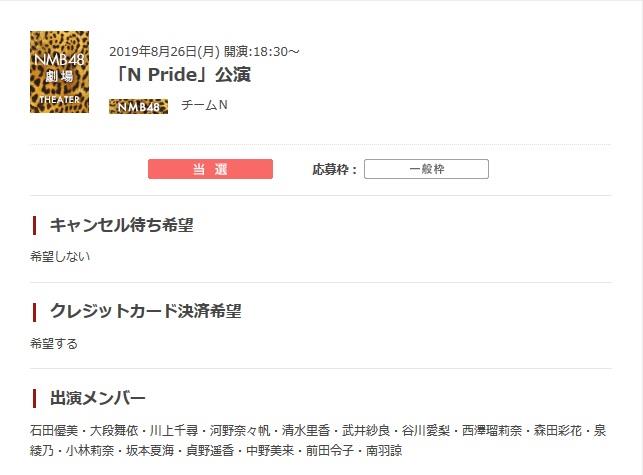Click member name 南羽諒

click(384, 450)
